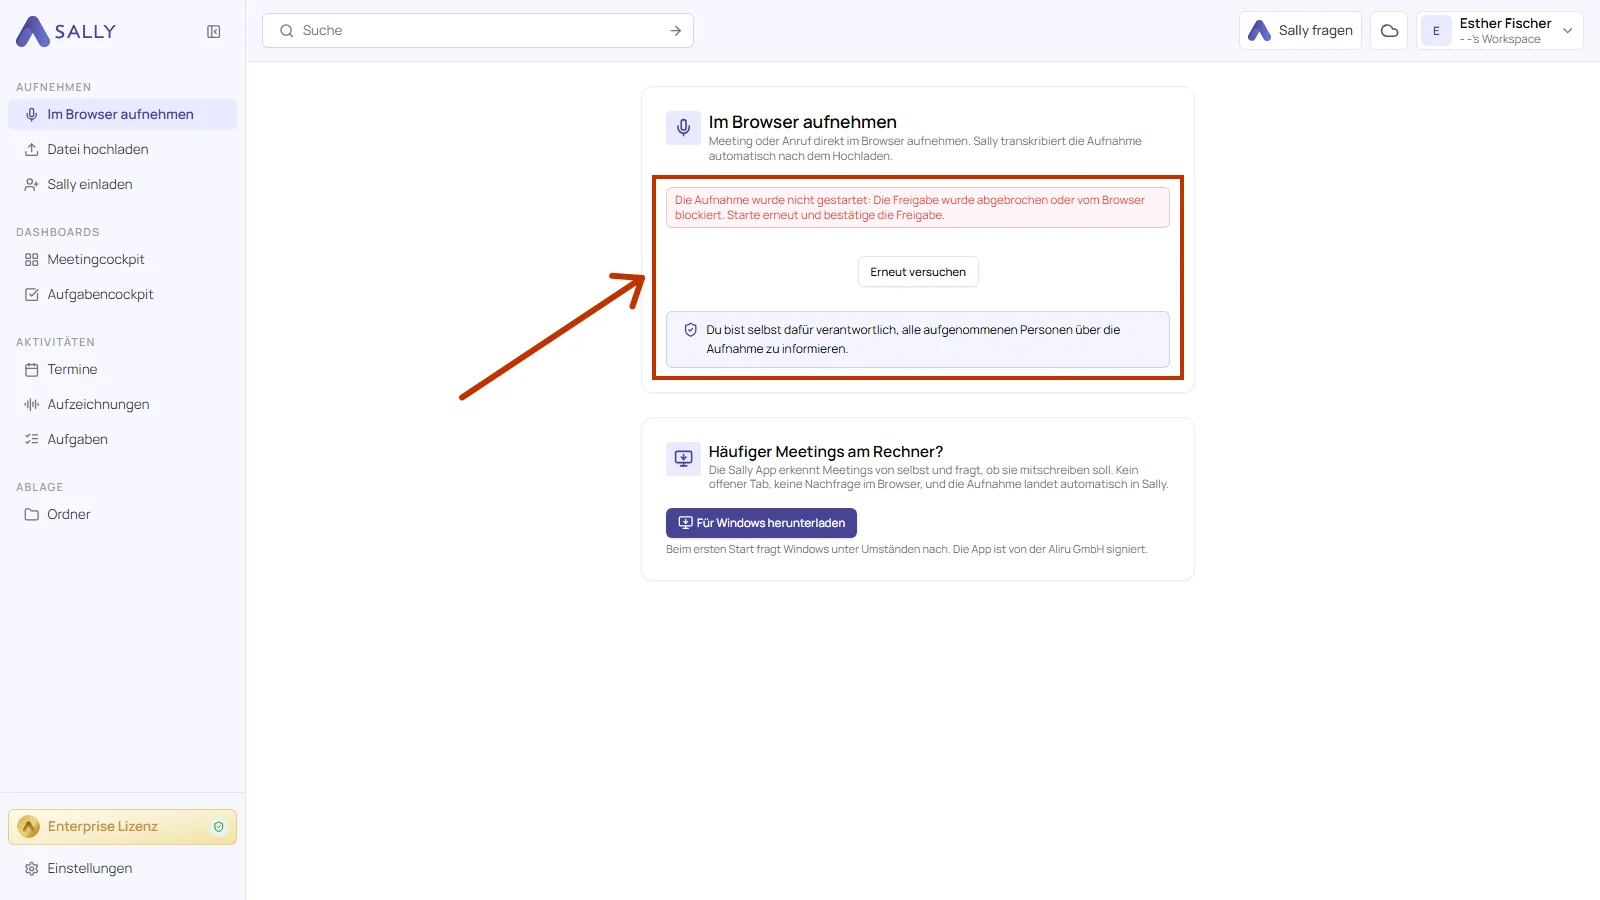This screenshot has height=900, width=1600.
Task: Expand the workspace account chevron
Action: (1568, 31)
